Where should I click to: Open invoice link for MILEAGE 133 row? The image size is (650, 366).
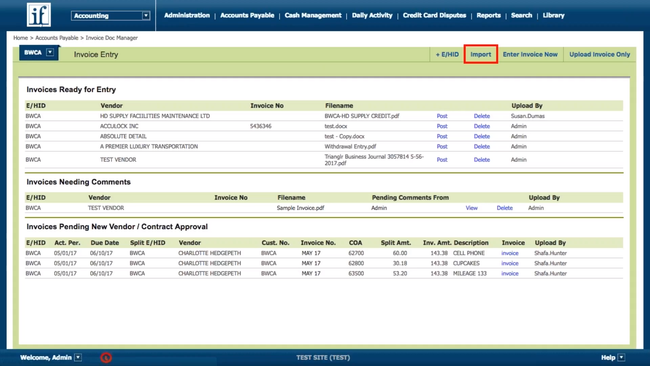(x=510, y=274)
